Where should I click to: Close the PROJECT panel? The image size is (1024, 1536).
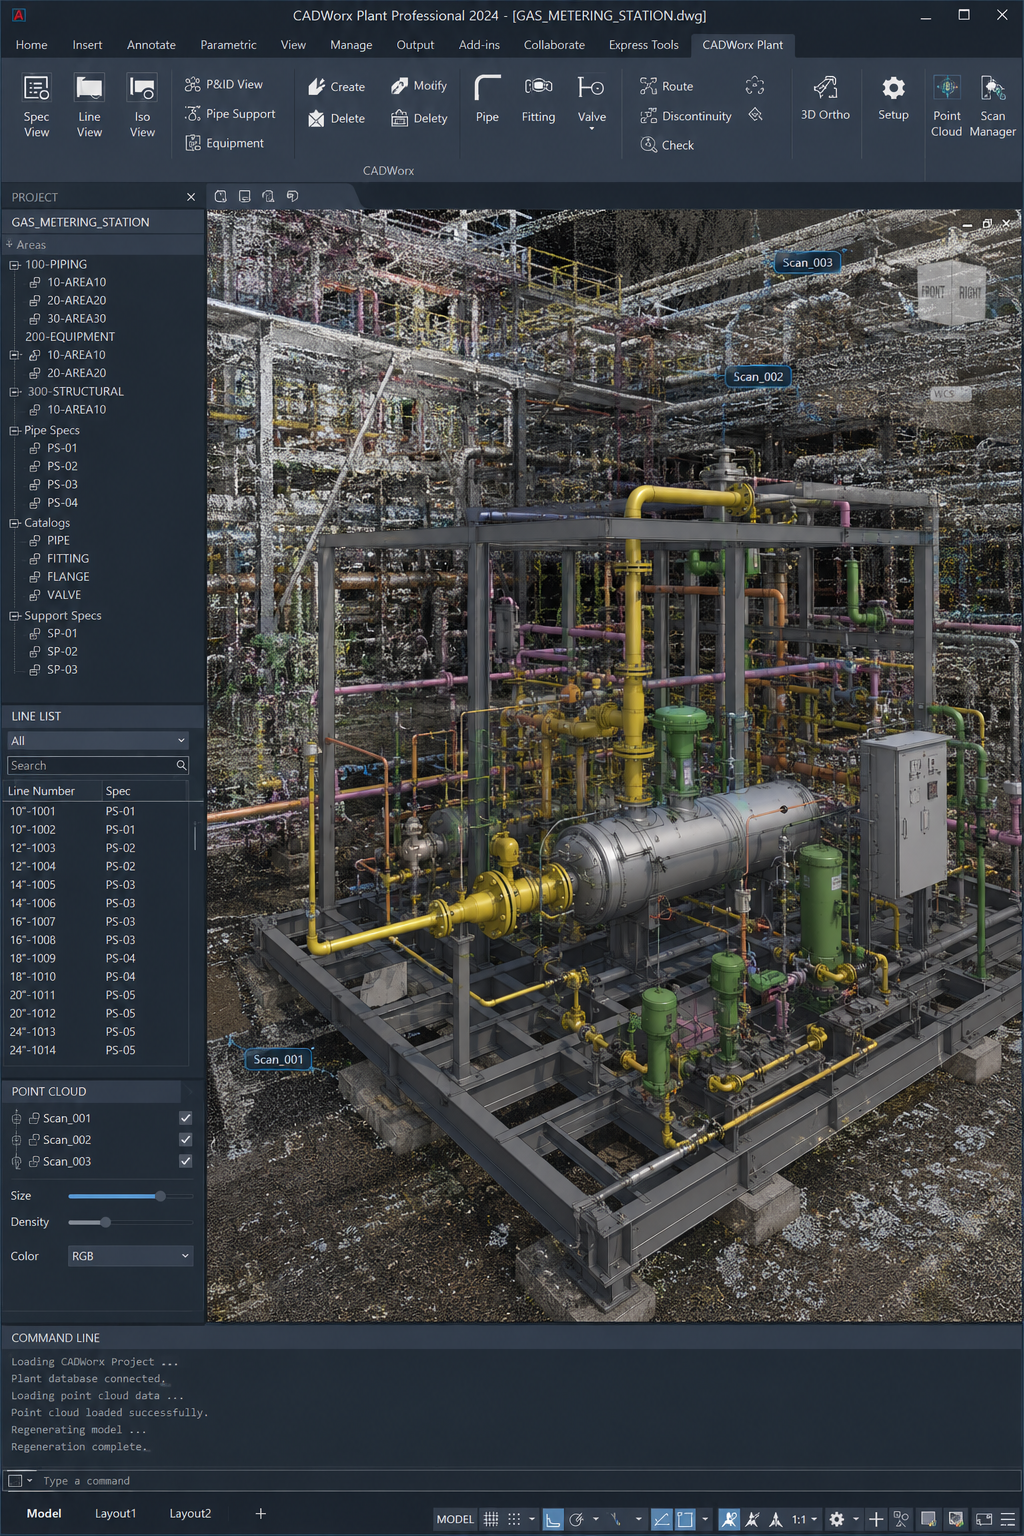coord(191,197)
